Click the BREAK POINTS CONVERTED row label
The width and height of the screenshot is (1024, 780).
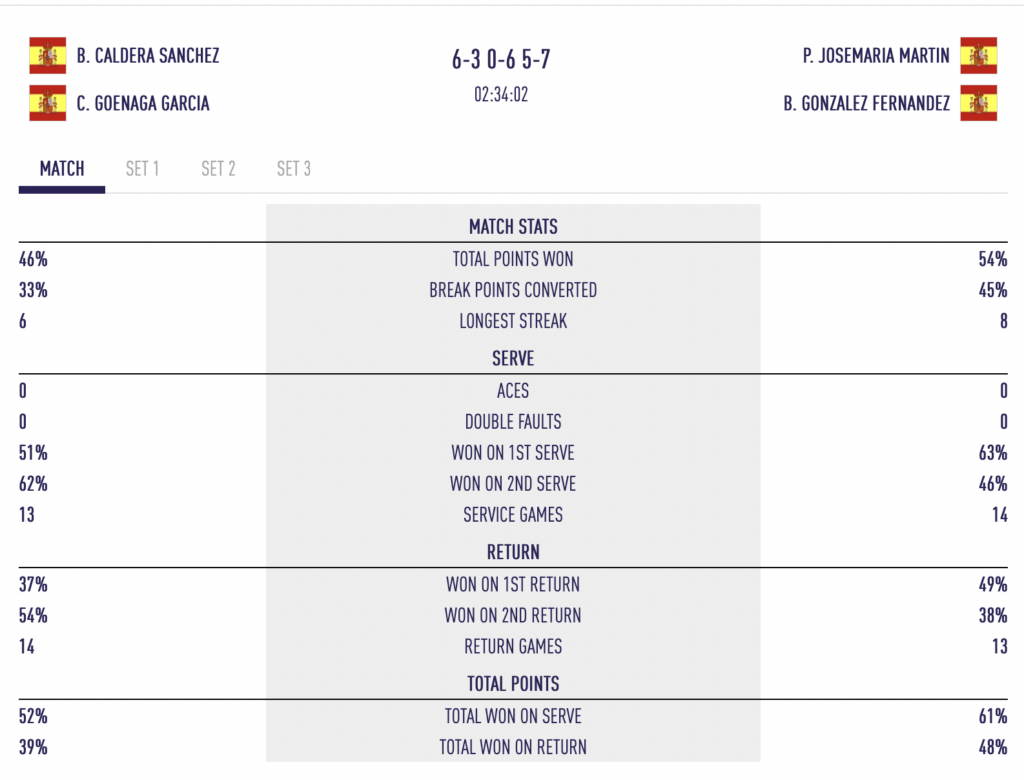tap(513, 290)
